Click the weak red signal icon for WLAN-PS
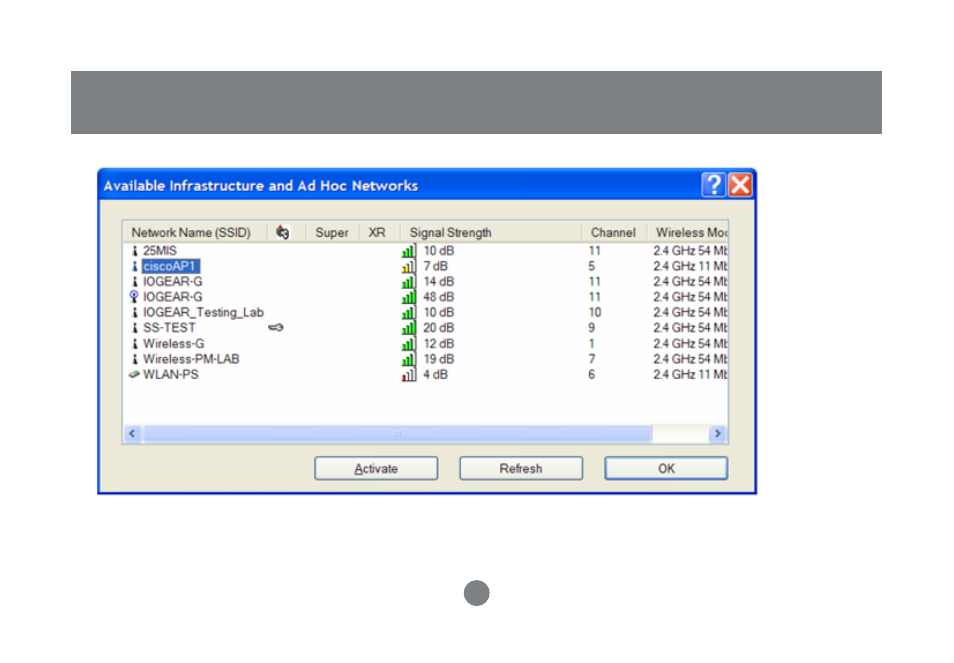Screen dimensions: 954x663 click(409, 374)
